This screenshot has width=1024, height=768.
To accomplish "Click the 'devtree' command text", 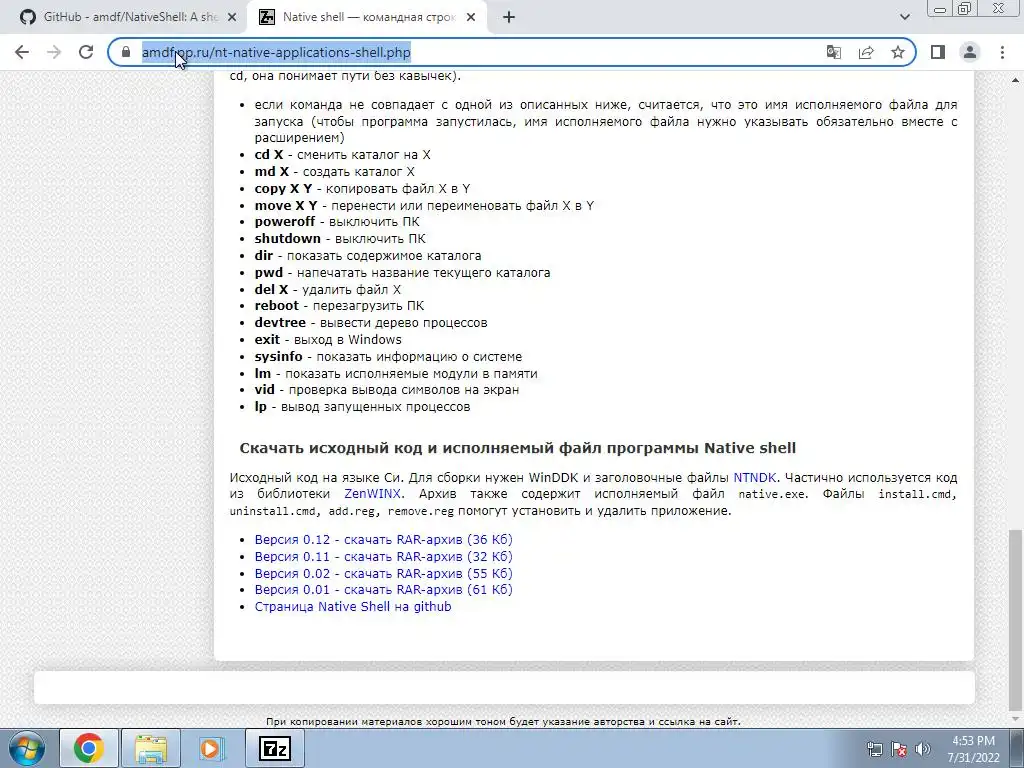I will click(280, 323).
